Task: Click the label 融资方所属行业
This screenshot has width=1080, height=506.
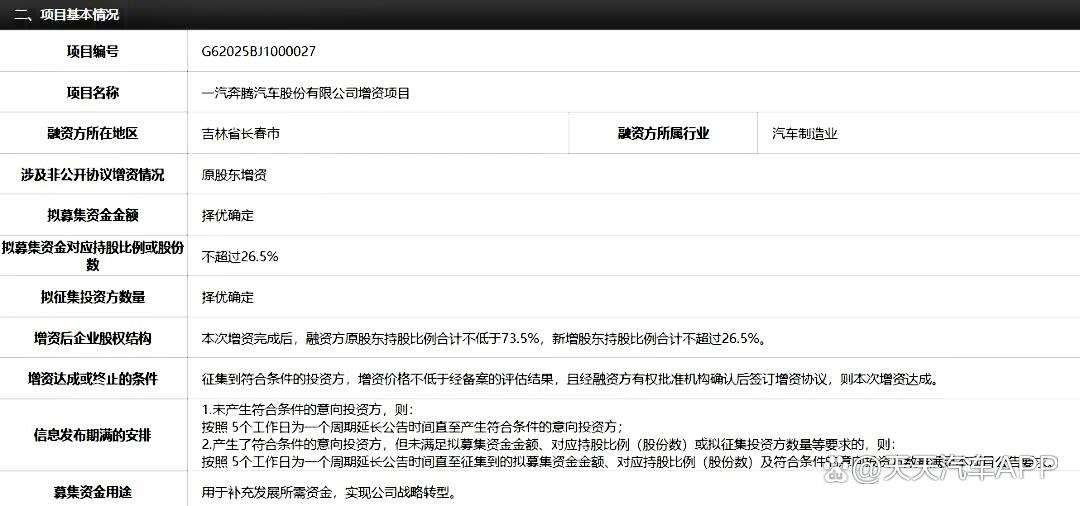Action: tap(663, 134)
